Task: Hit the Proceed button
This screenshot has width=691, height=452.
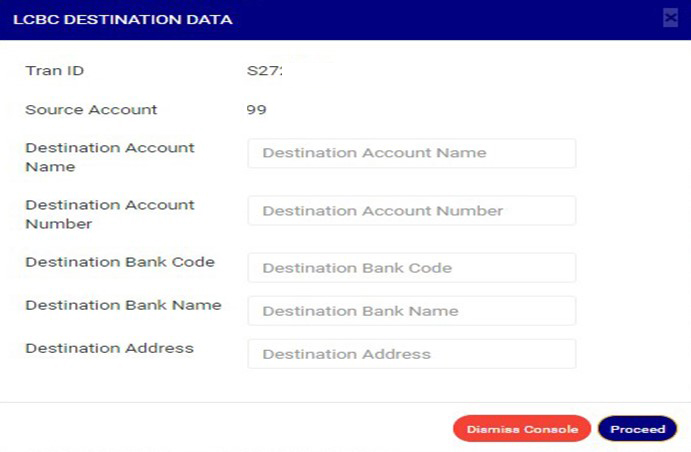Action: [637, 429]
